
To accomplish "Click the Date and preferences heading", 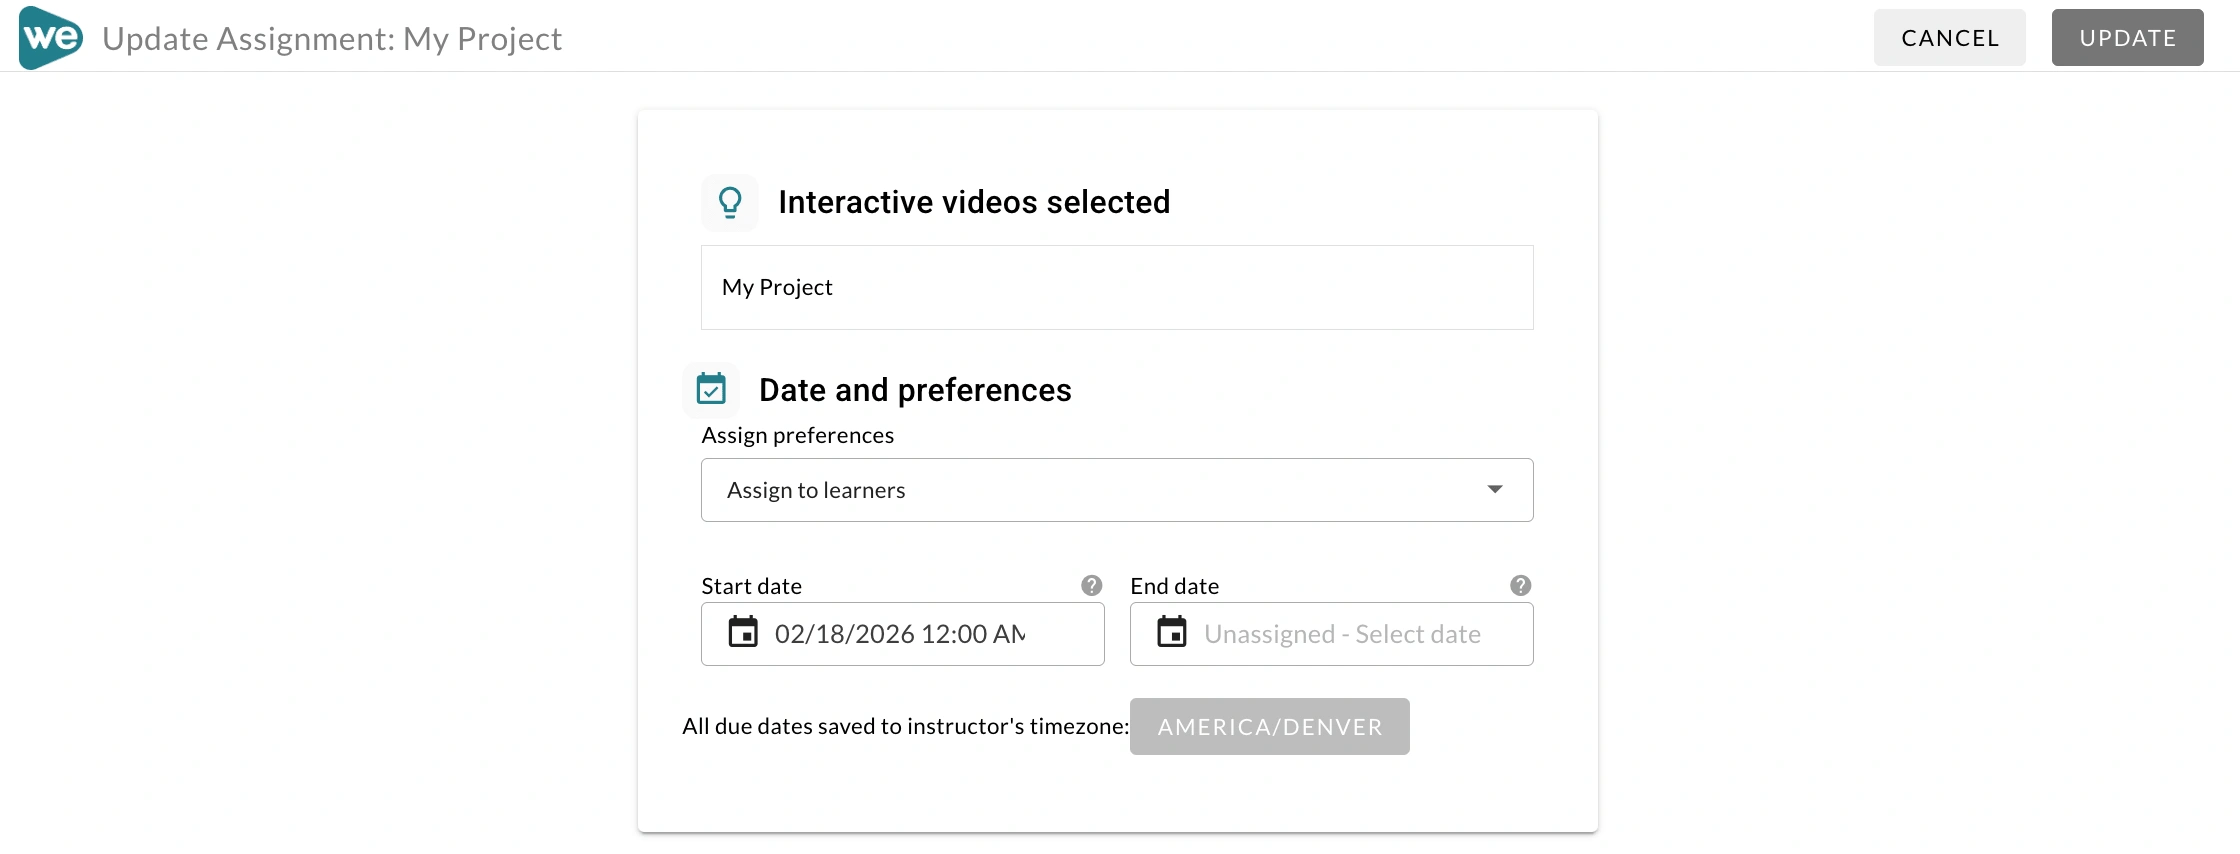I will [x=915, y=390].
